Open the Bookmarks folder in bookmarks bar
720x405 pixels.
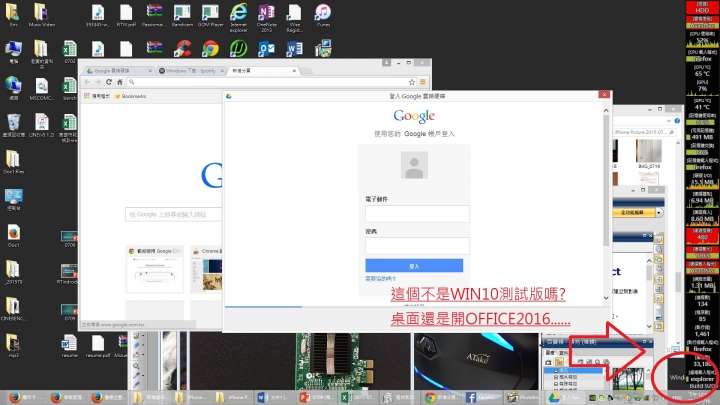(x=130, y=96)
